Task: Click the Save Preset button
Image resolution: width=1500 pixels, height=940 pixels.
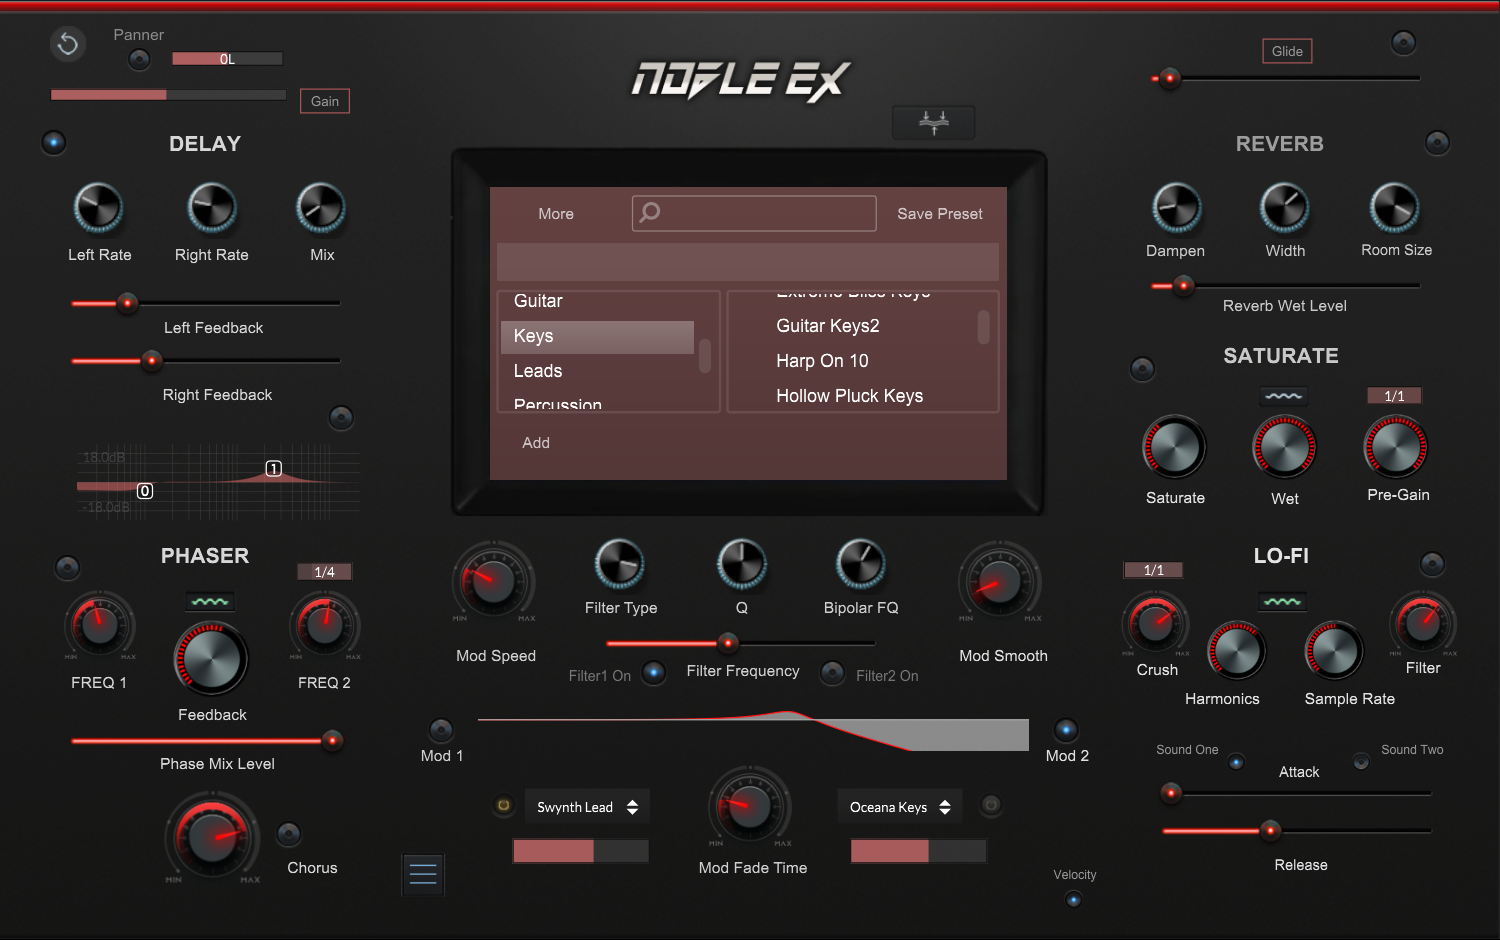Action: point(940,214)
